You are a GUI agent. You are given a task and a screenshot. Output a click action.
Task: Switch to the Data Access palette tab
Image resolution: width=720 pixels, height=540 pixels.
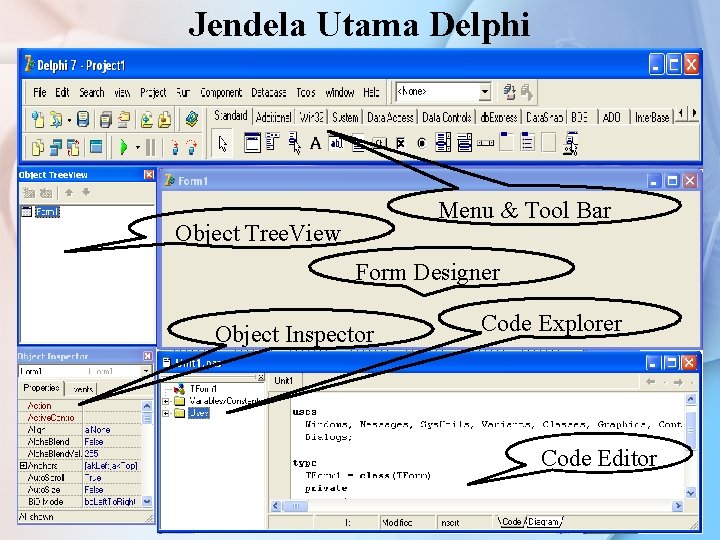tap(390, 118)
